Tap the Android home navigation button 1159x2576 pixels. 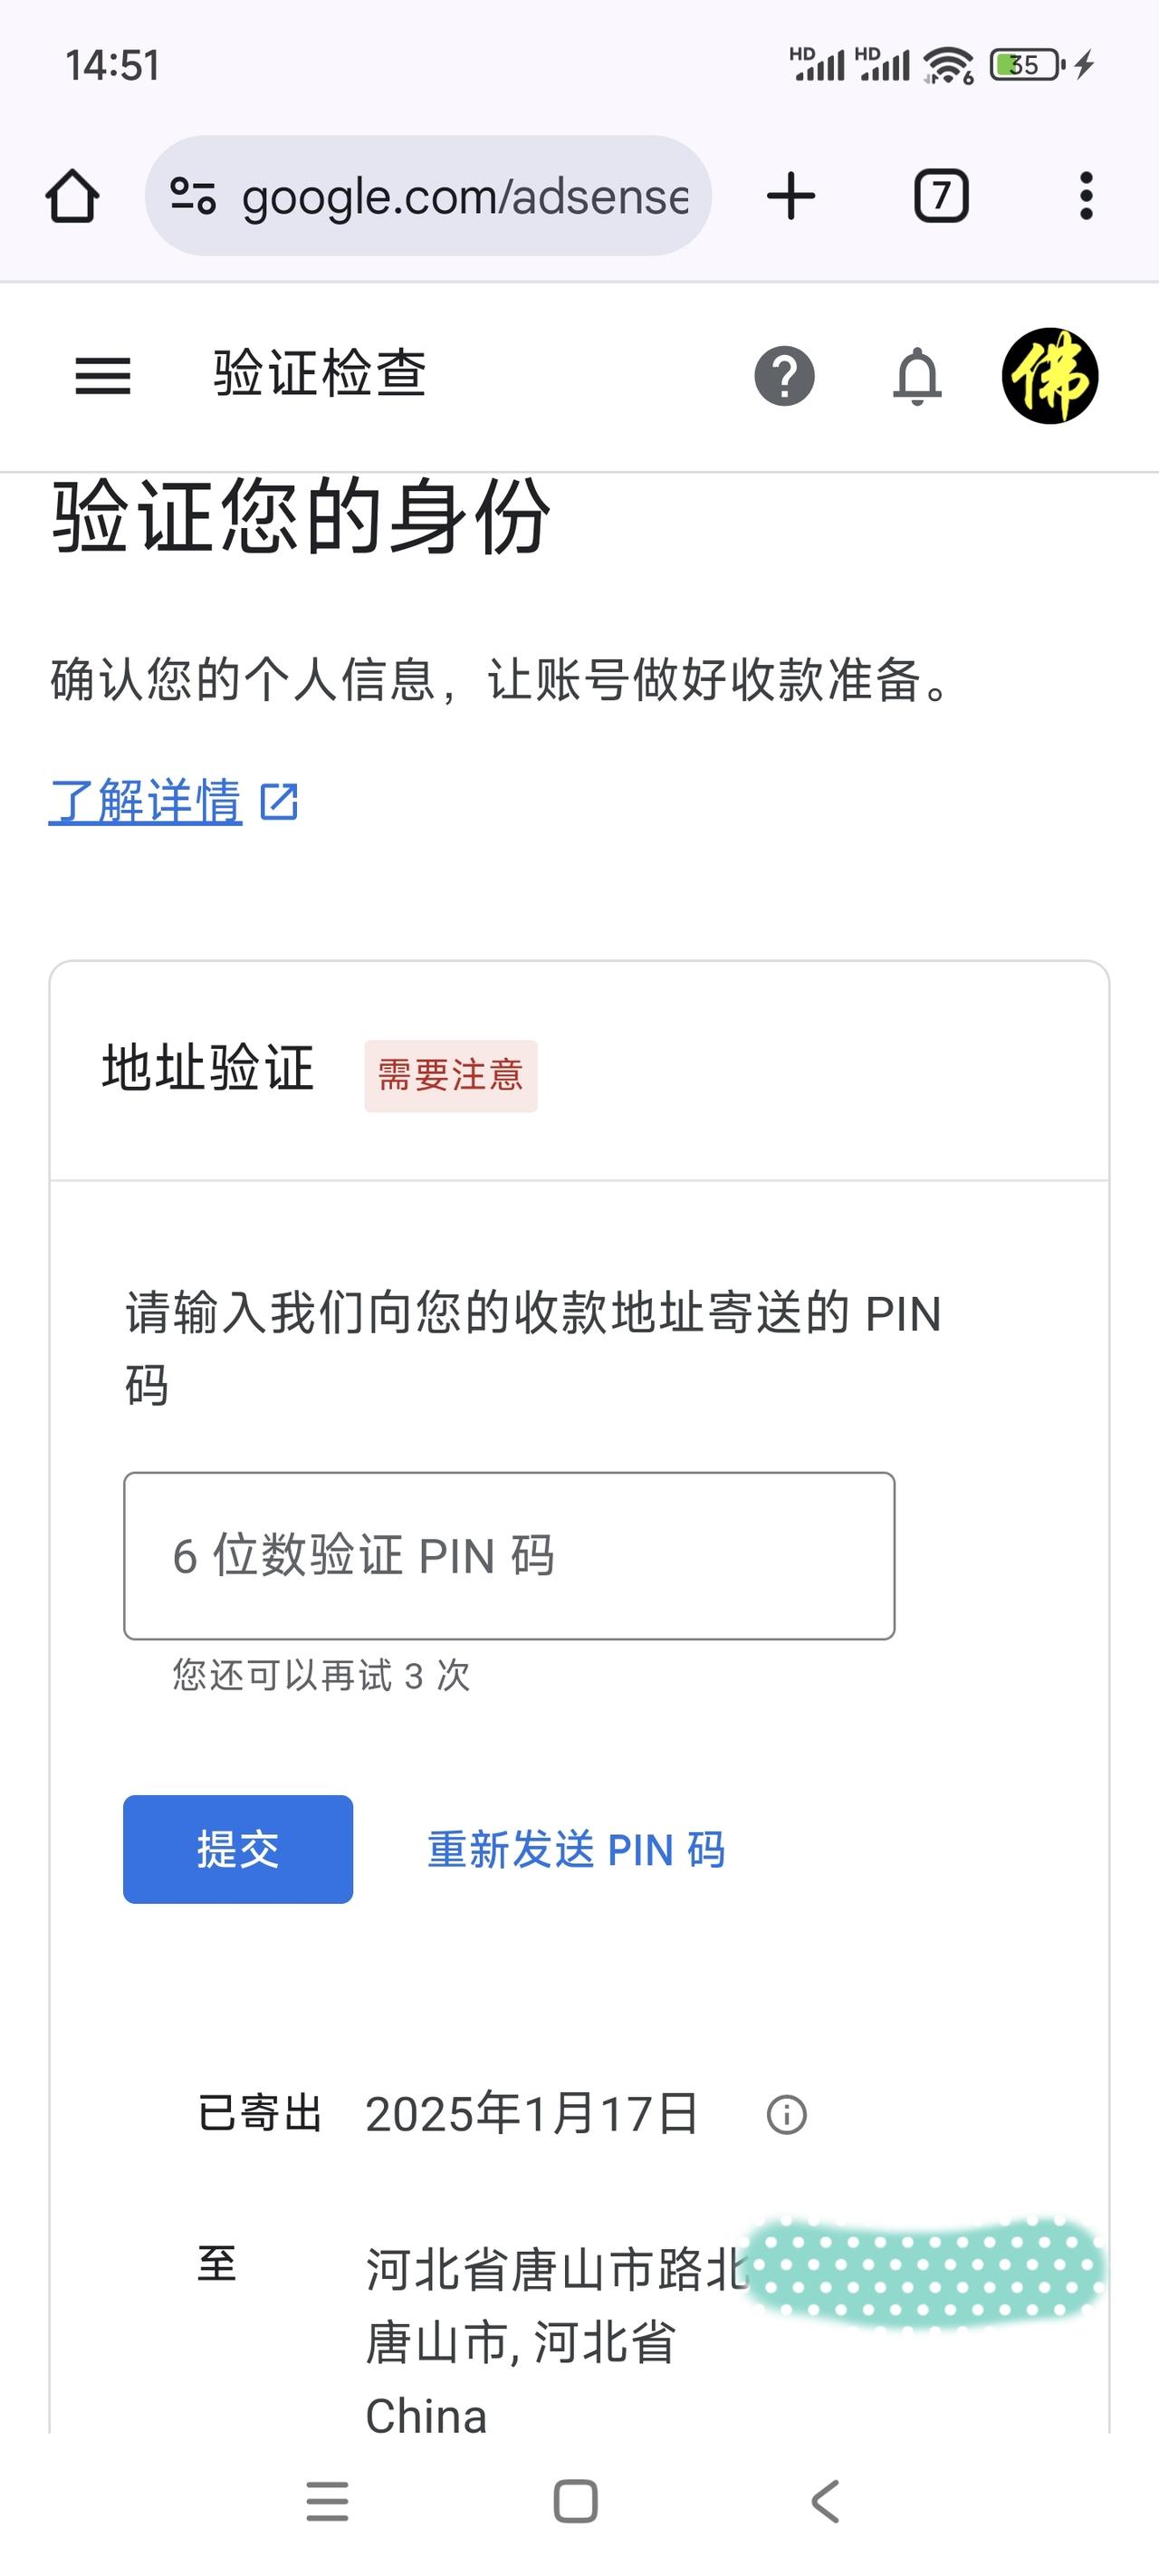tap(576, 2501)
